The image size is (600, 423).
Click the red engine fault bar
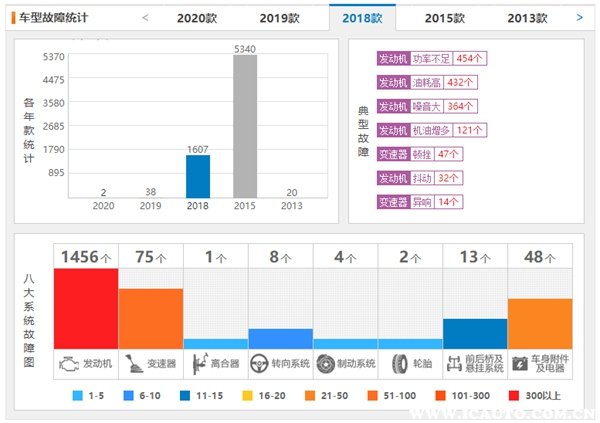coord(86,308)
